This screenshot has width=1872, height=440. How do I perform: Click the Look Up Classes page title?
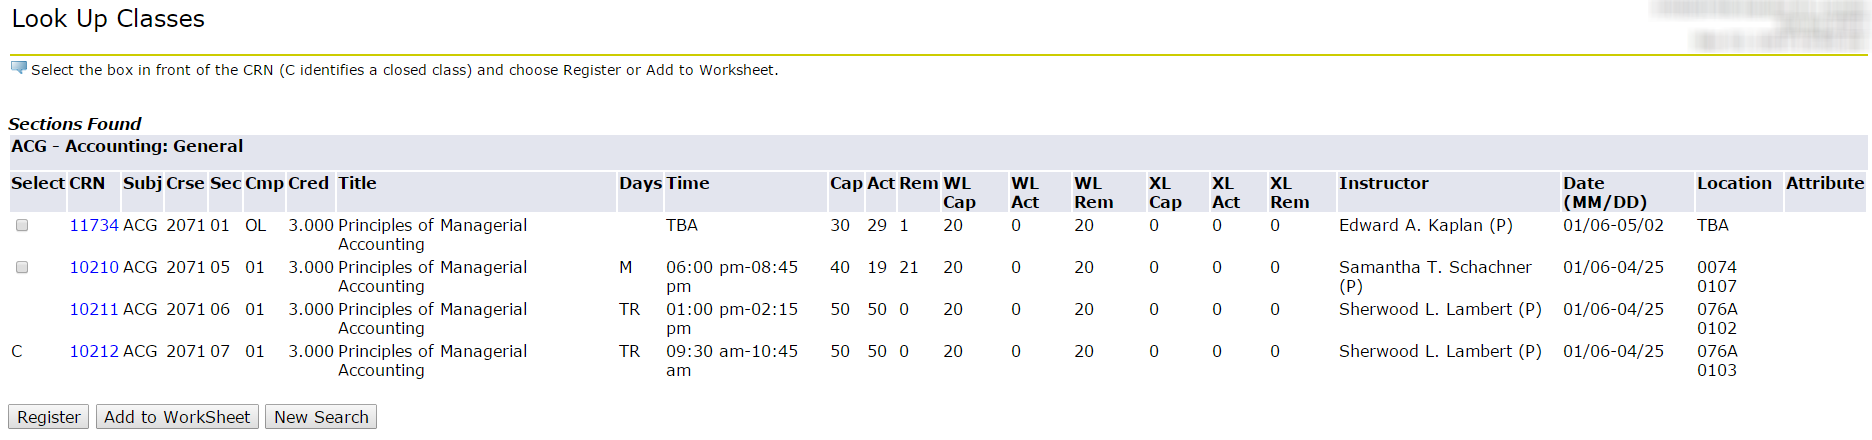[x=108, y=19]
